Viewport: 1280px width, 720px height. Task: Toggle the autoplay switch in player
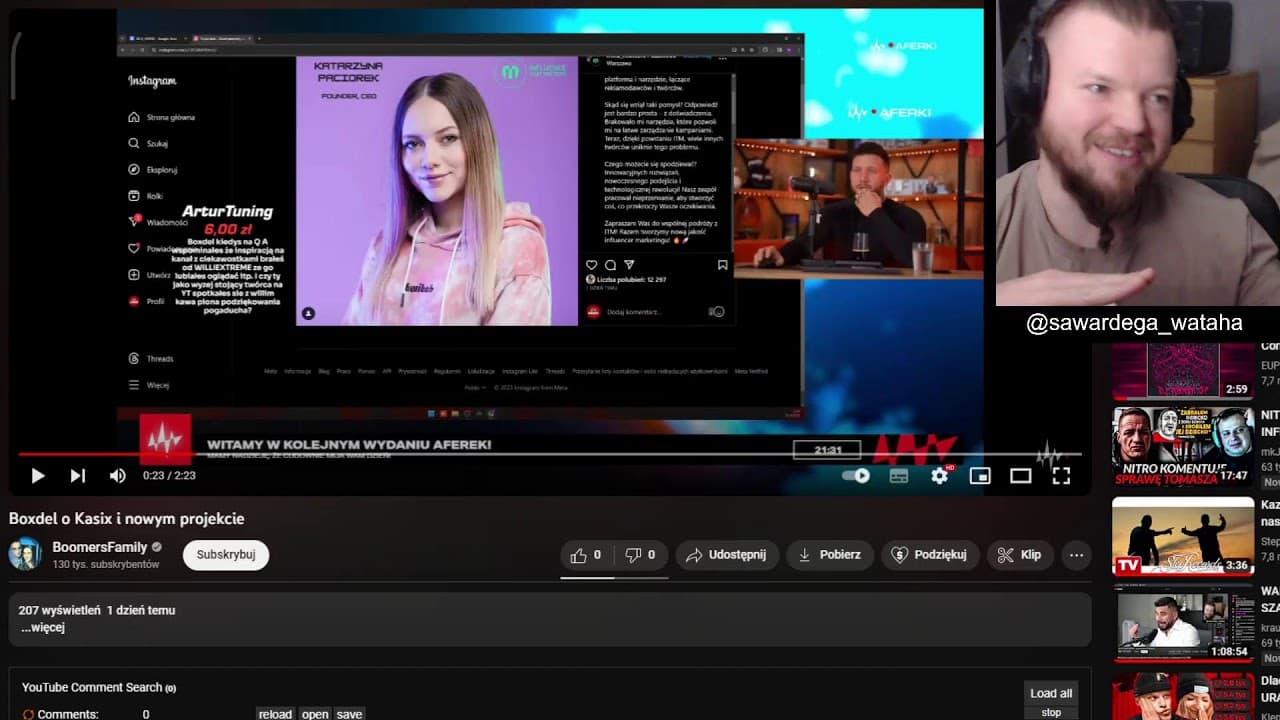[x=856, y=476]
